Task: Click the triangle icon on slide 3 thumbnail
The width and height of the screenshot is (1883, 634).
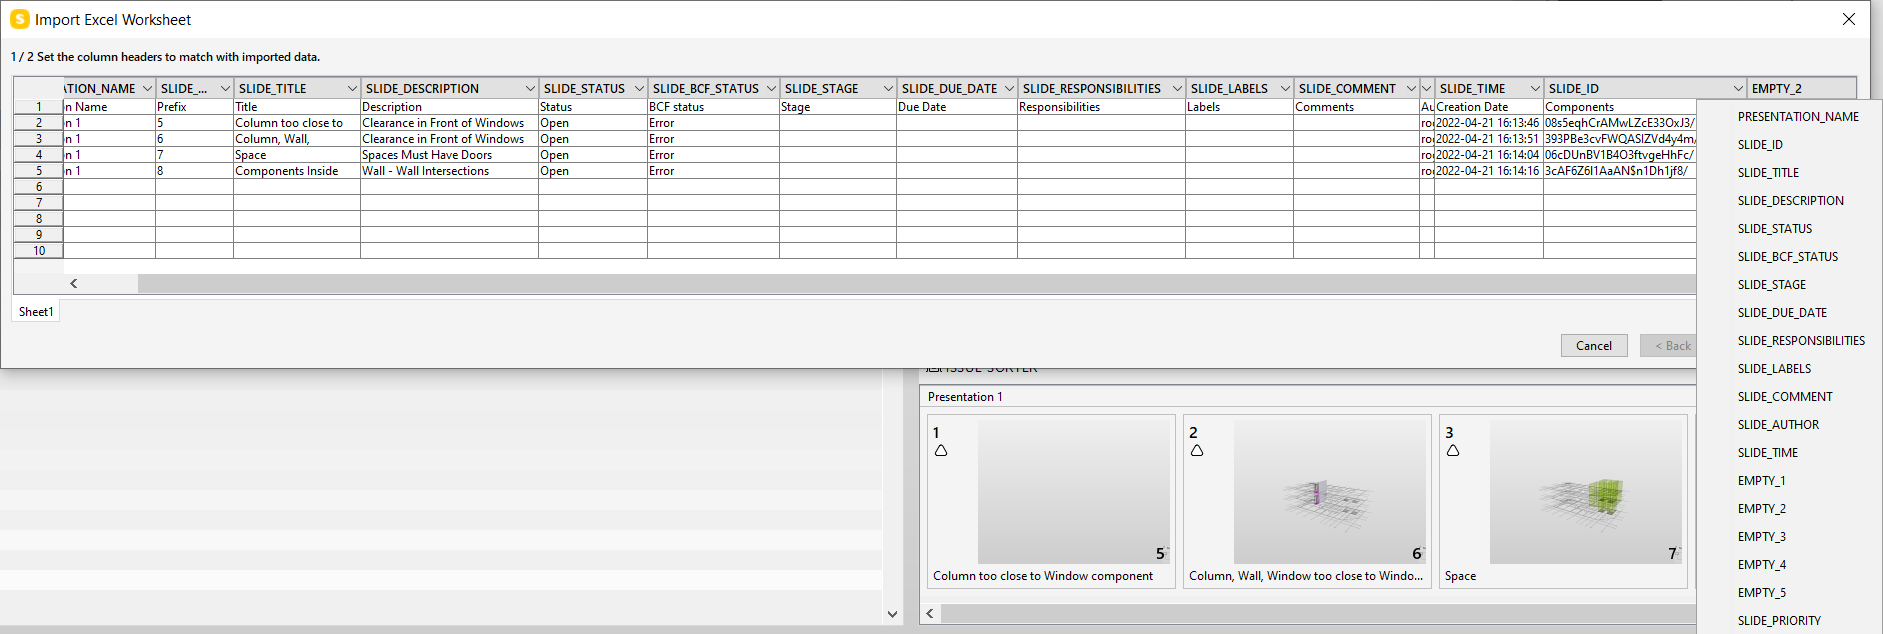Action: click(x=1453, y=451)
